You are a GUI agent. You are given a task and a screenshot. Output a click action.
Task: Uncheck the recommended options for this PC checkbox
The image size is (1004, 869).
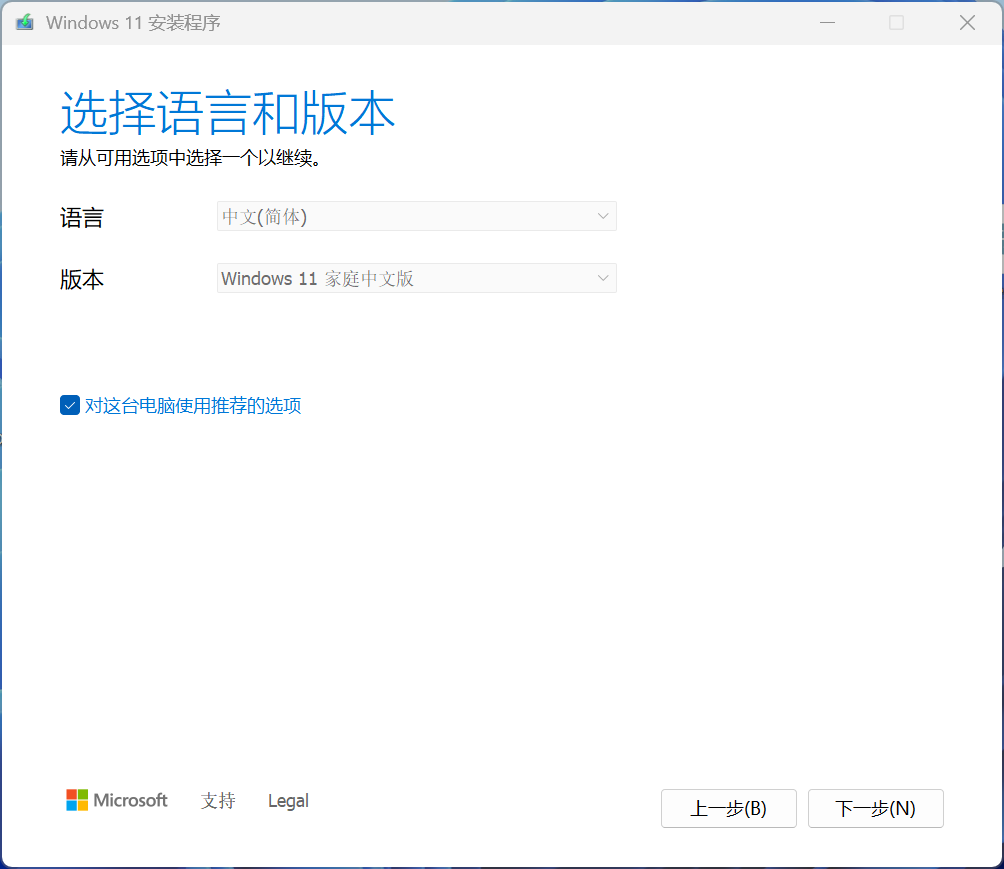[x=70, y=405]
